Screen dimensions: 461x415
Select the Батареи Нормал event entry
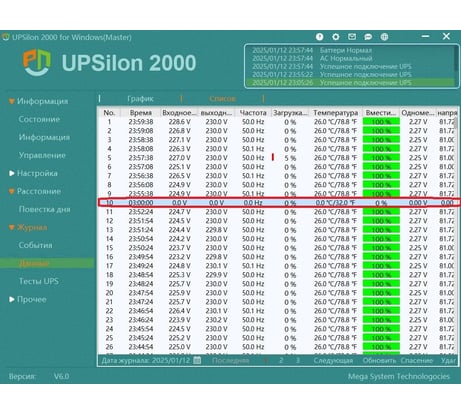click(346, 50)
